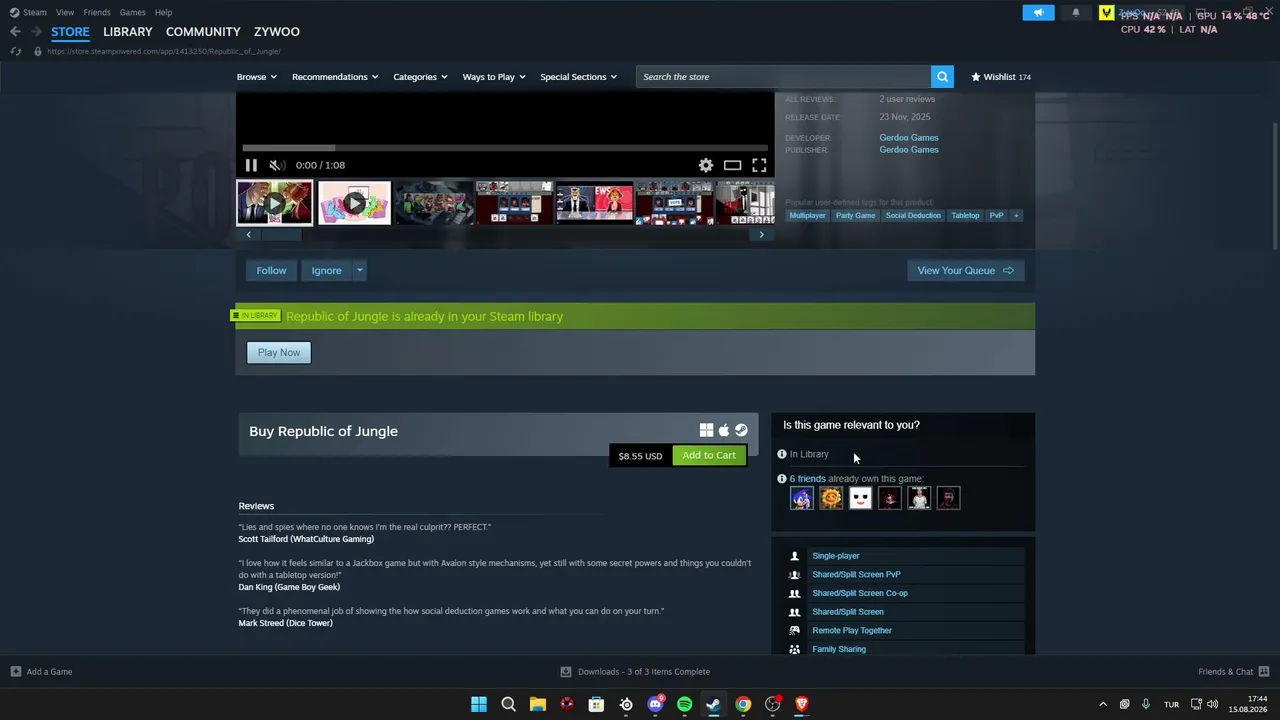Open Steam announcements megaphone
1280x720 pixels.
click(1038, 13)
